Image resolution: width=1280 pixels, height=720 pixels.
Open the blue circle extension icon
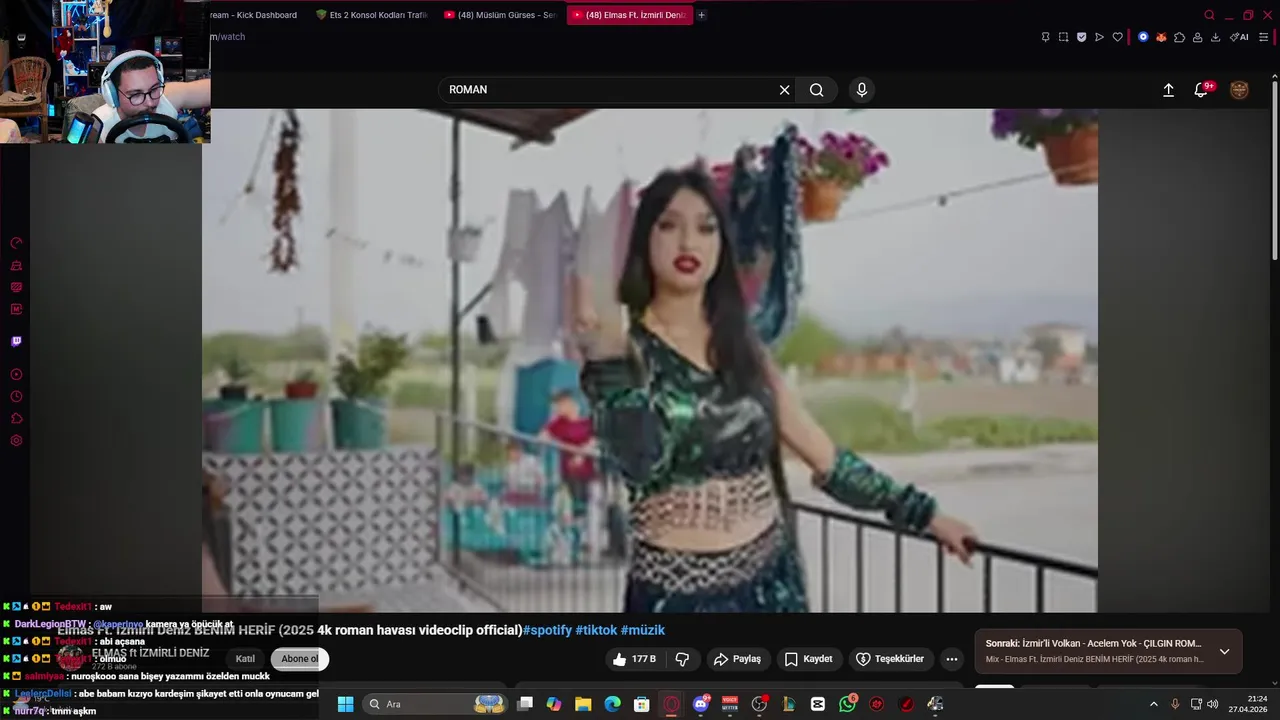1143,37
